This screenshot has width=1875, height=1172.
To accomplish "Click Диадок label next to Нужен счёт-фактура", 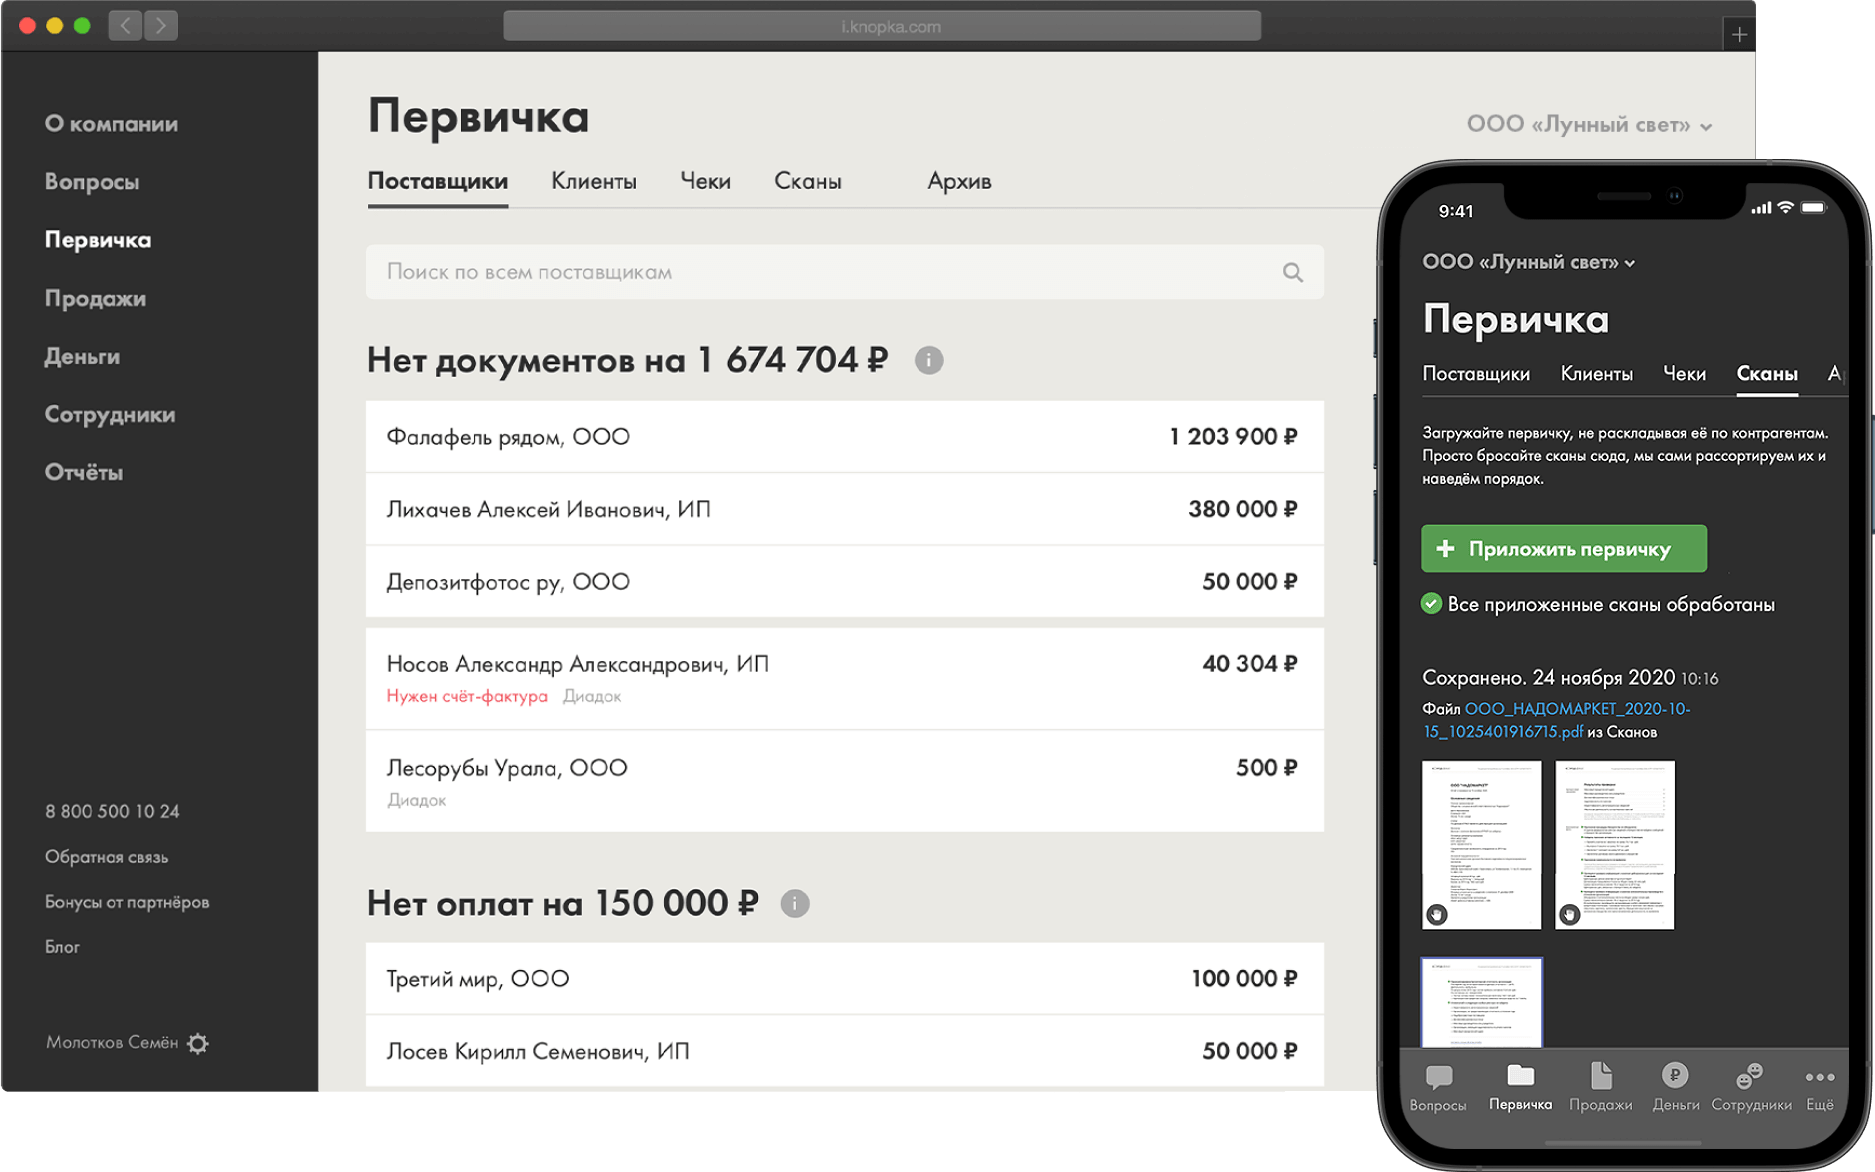I will point(592,696).
